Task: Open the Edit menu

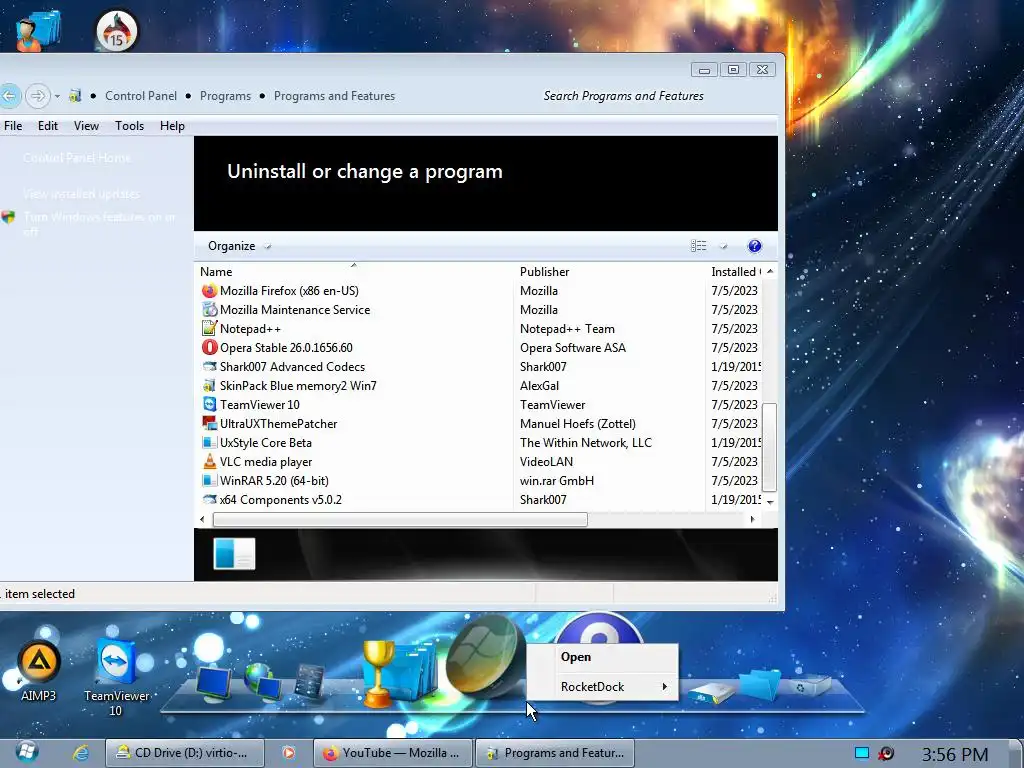Action: pos(48,125)
